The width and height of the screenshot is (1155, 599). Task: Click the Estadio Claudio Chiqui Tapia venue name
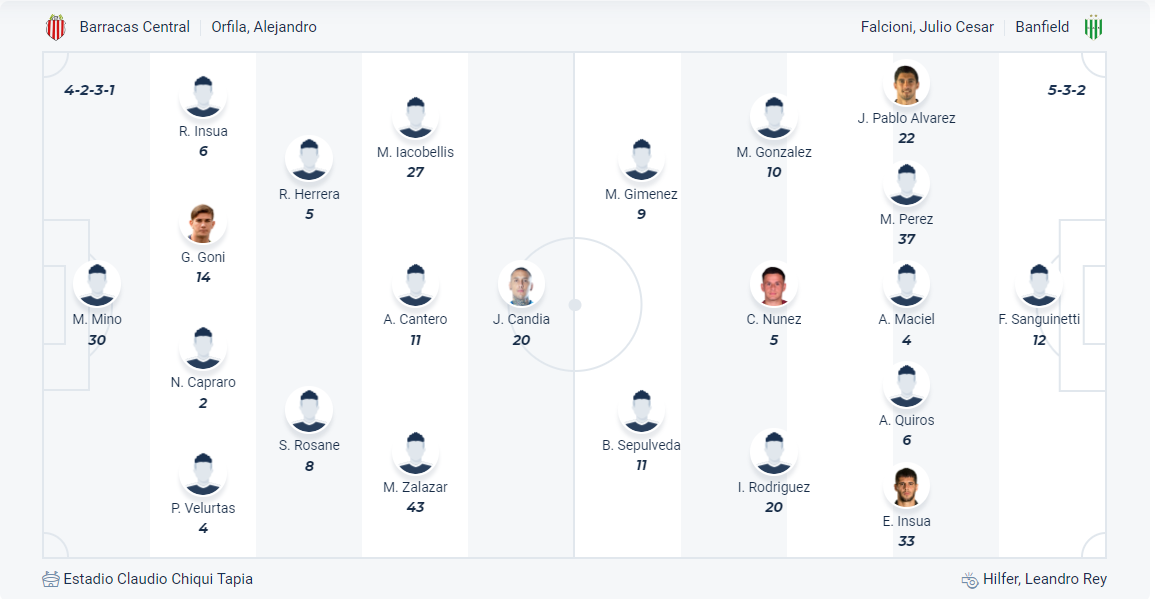pyautogui.click(x=158, y=579)
